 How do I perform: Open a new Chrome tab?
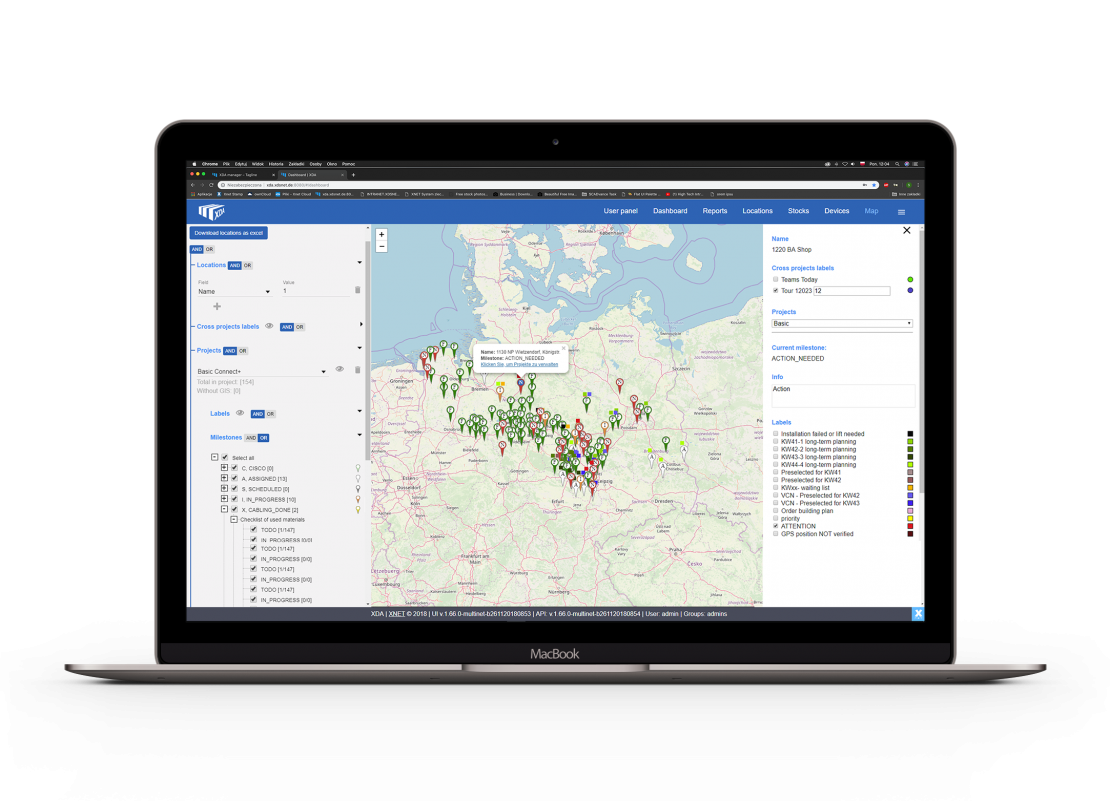[353, 174]
